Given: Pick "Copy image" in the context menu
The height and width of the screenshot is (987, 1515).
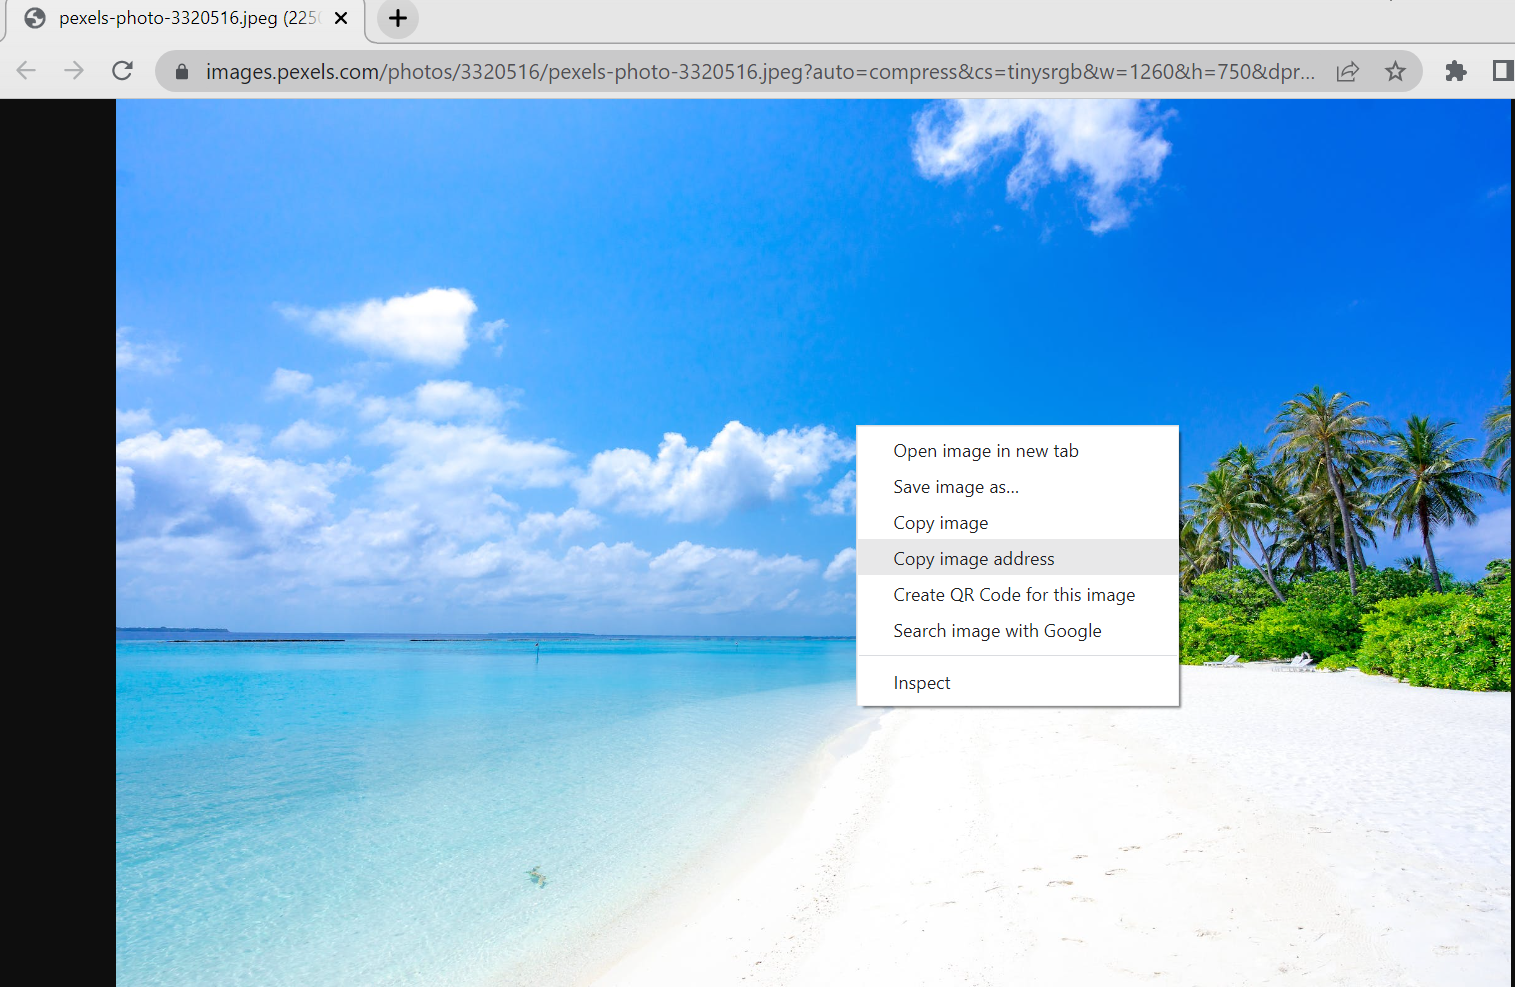Looking at the screenshot, I should [940, 523].
